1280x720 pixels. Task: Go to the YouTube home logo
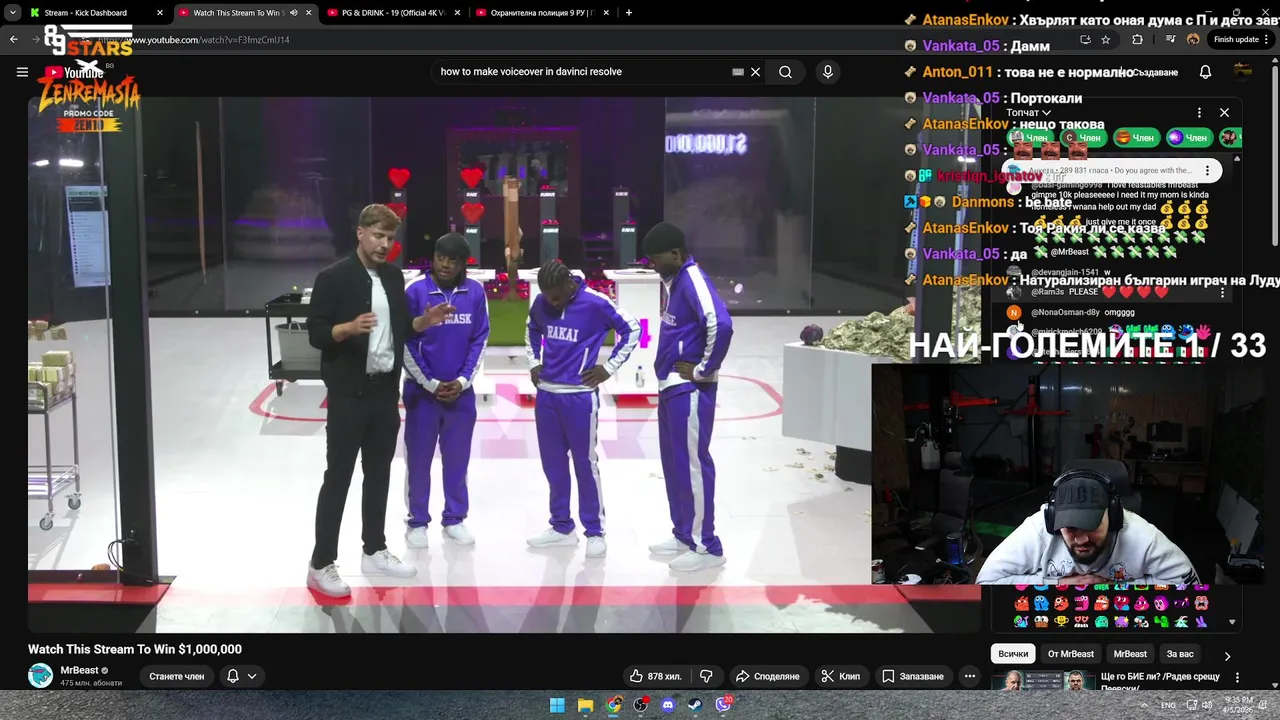(74, 72)
